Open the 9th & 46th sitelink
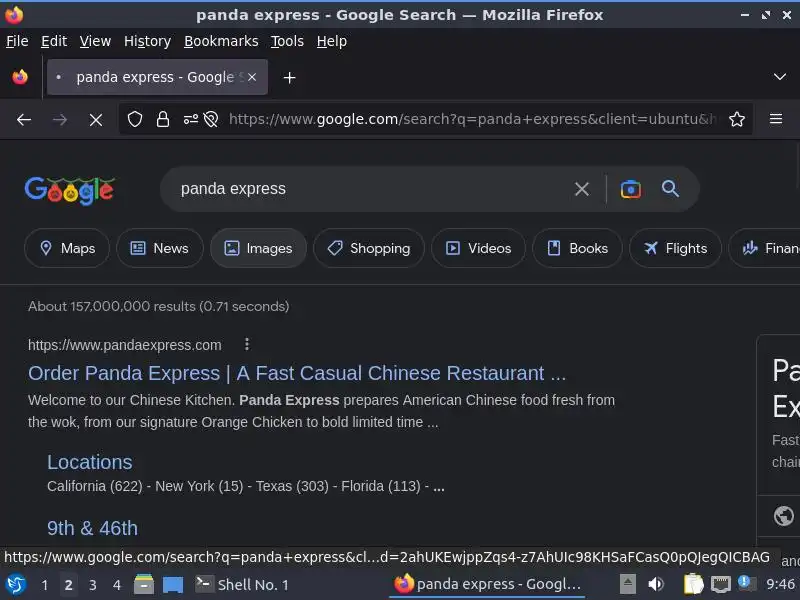800x600 pixels. pyautogui.click(x=92, y=528)
